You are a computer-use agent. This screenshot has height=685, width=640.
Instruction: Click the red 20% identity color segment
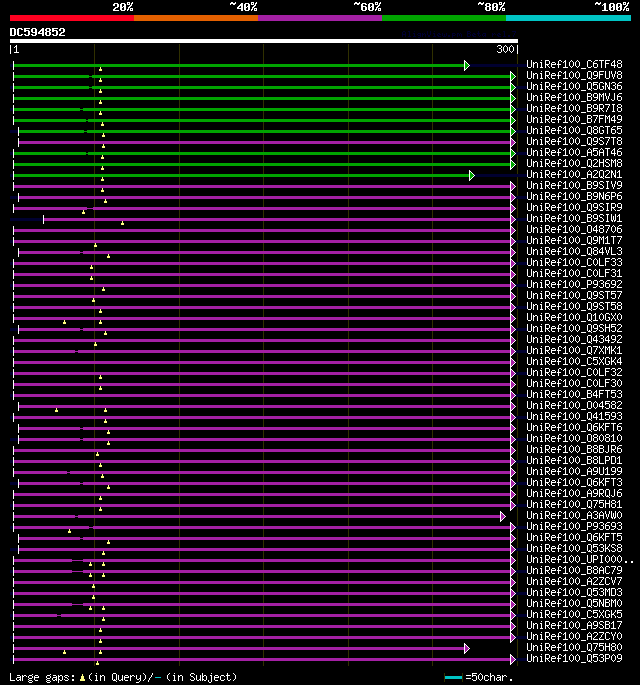click(x=72, y=18)
